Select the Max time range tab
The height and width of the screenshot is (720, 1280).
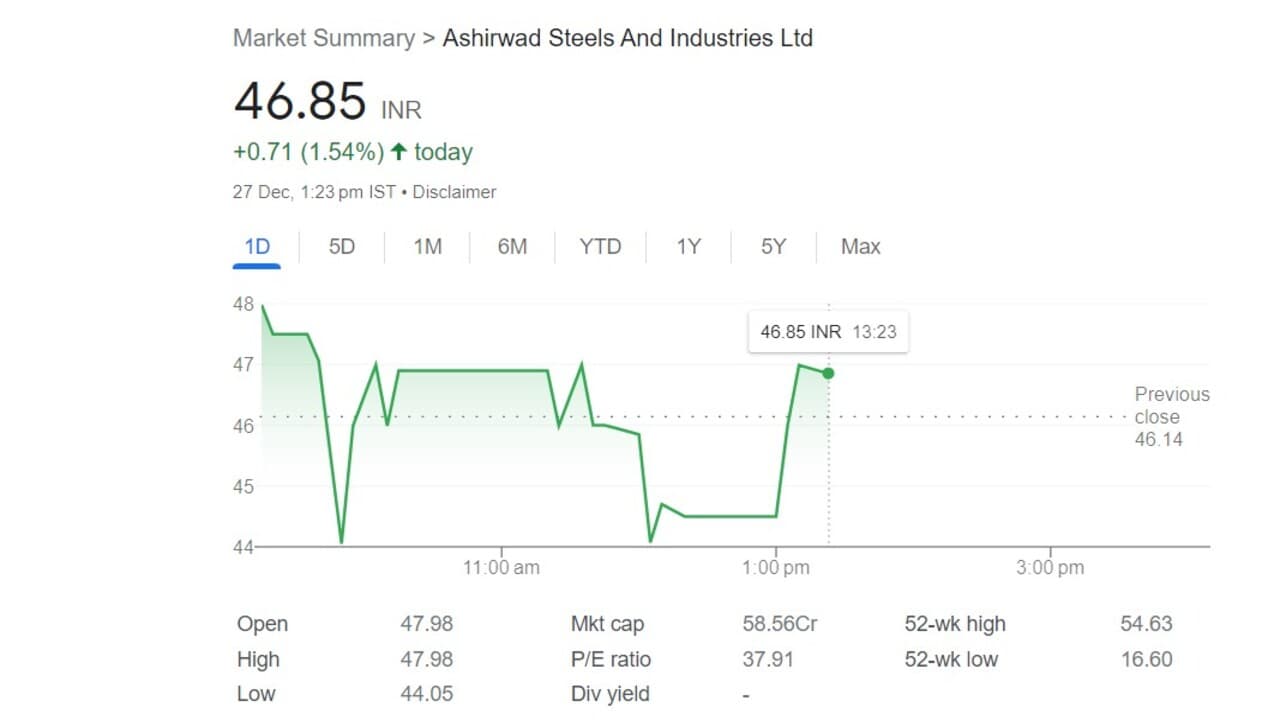pos(860,246)
